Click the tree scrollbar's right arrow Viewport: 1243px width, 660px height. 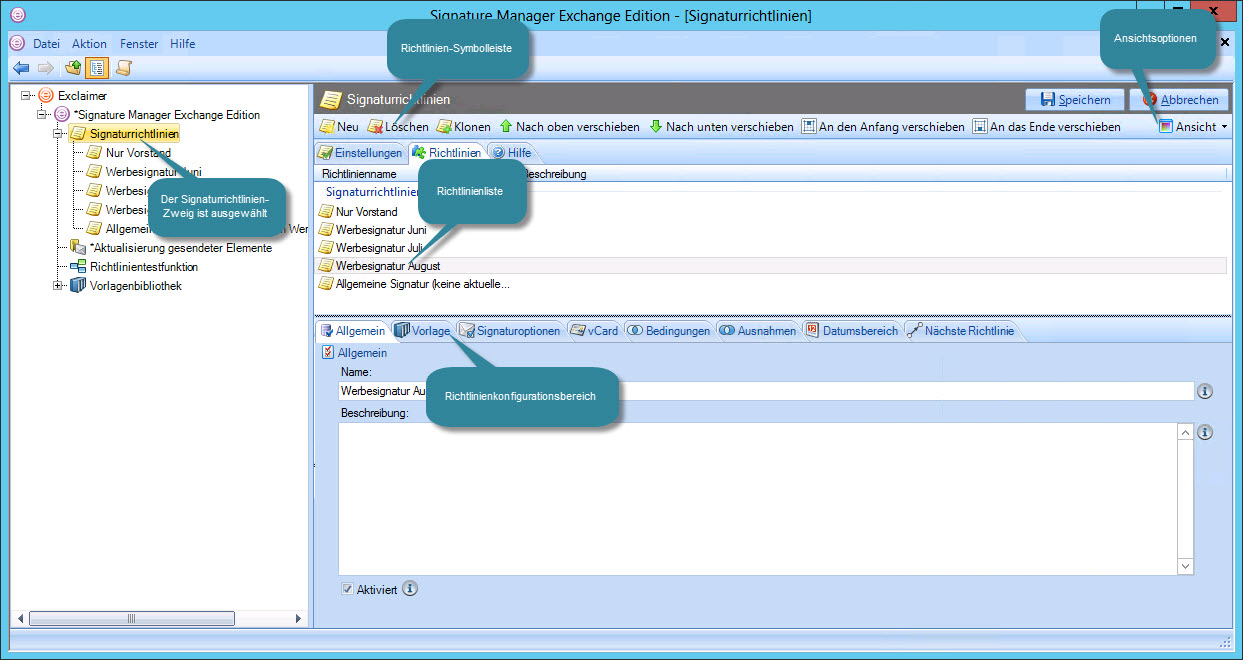[x=298, y=619]
